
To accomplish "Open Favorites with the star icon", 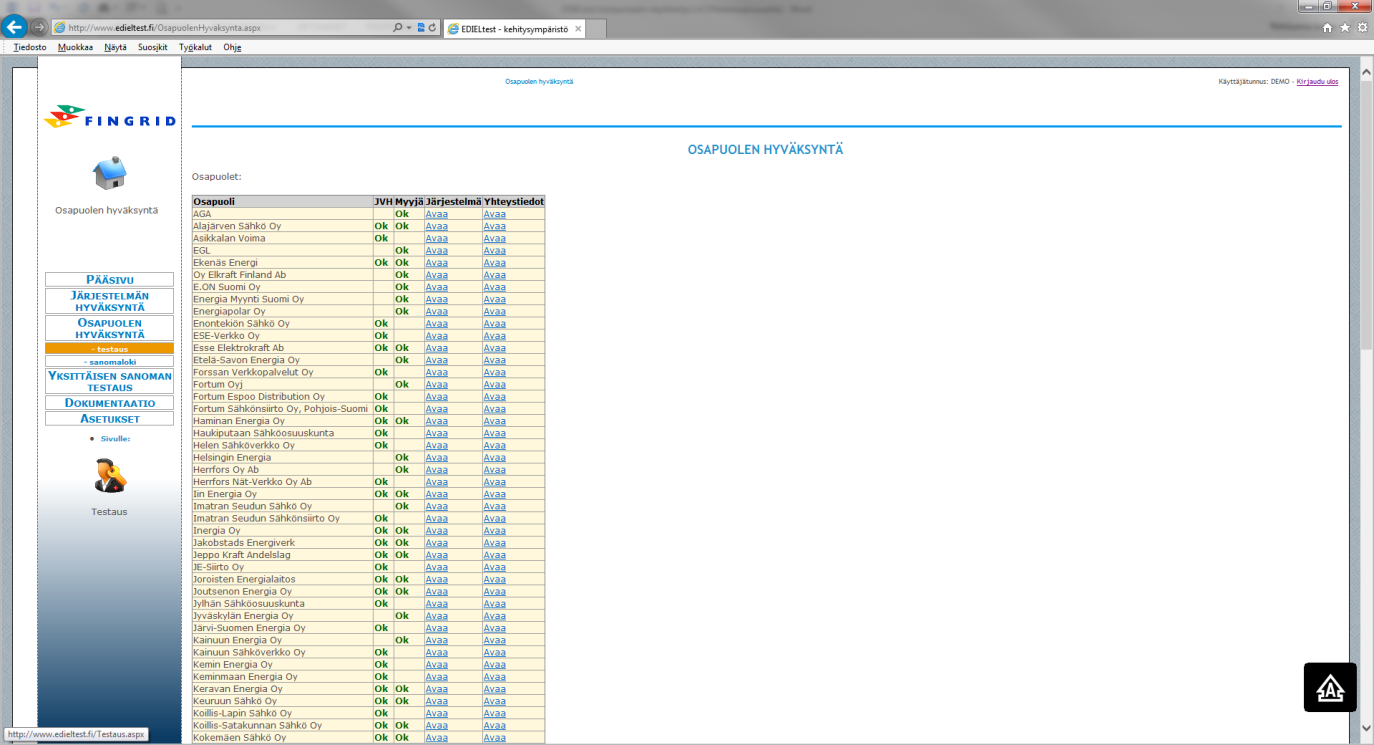I will tap(1345, 28).
